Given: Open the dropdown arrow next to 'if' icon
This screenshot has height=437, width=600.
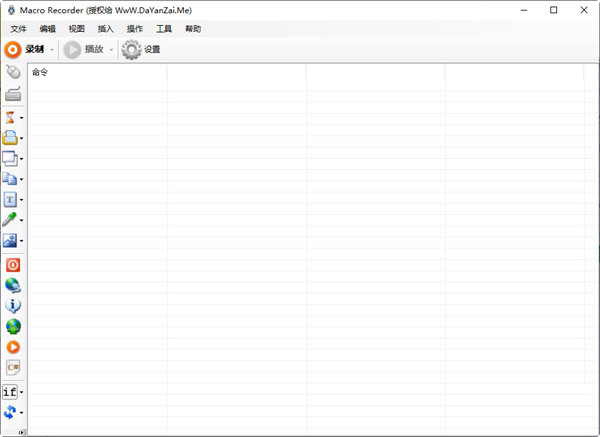Looking at the screenshot, I should coord(22,392).
